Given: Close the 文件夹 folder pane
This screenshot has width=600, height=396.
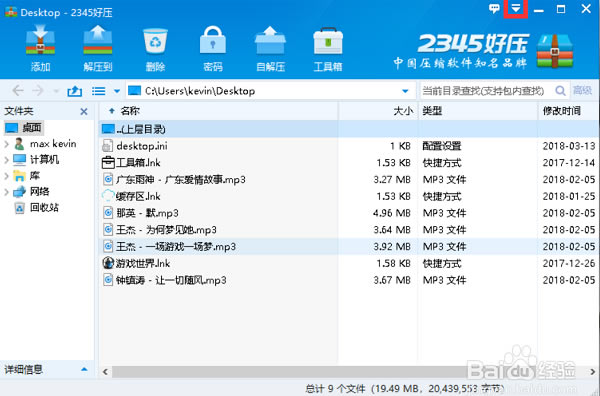Looking at the screenshot, I should (84, 111).
